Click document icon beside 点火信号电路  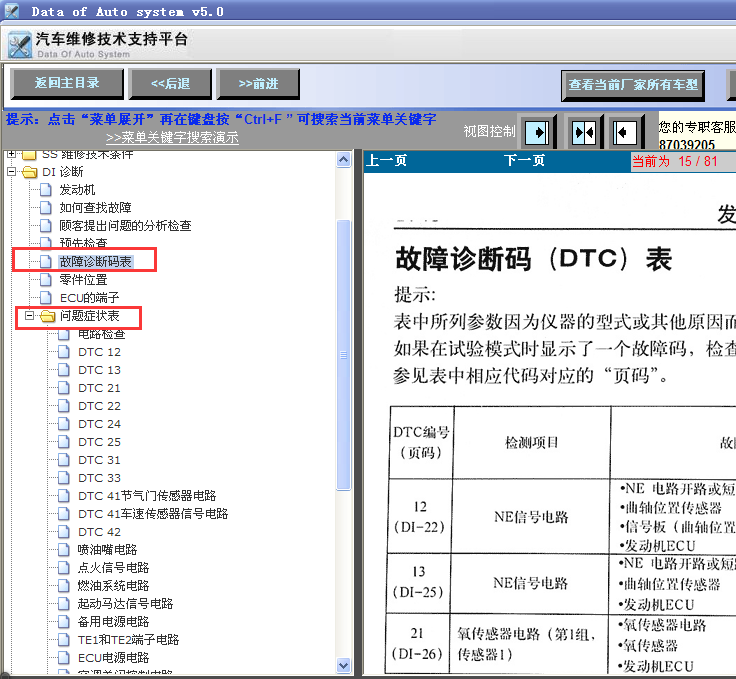tap(64, 568)
